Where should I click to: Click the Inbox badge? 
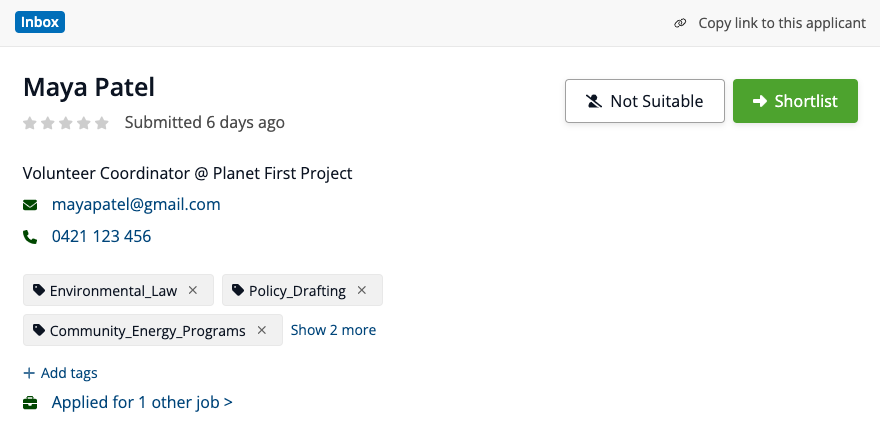coord(40,22)
